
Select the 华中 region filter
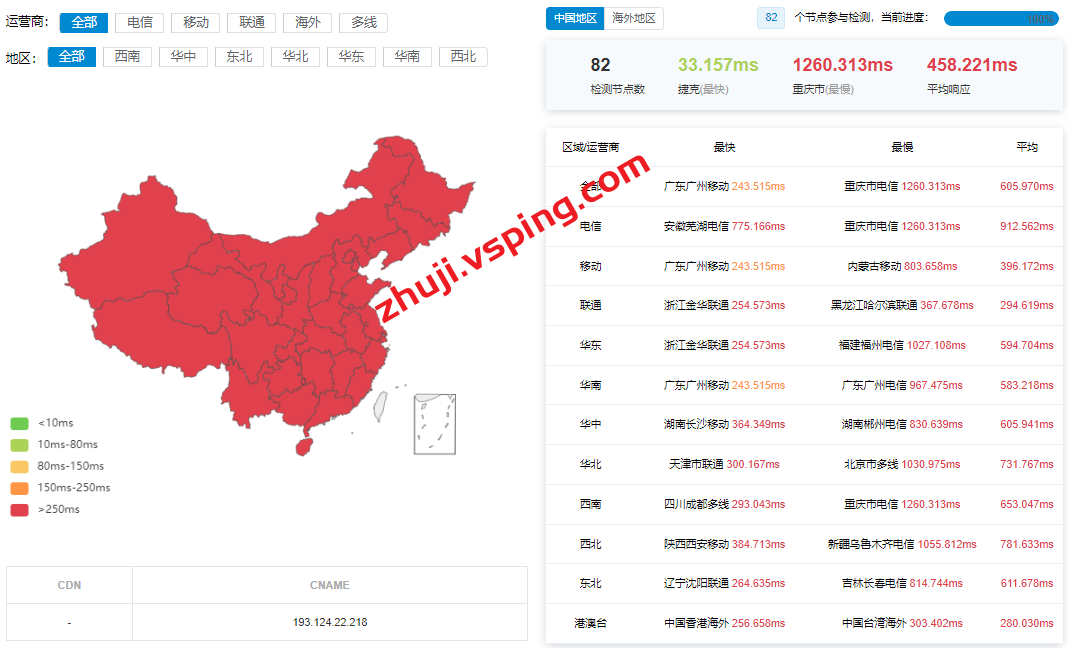(x=183, y=57)
